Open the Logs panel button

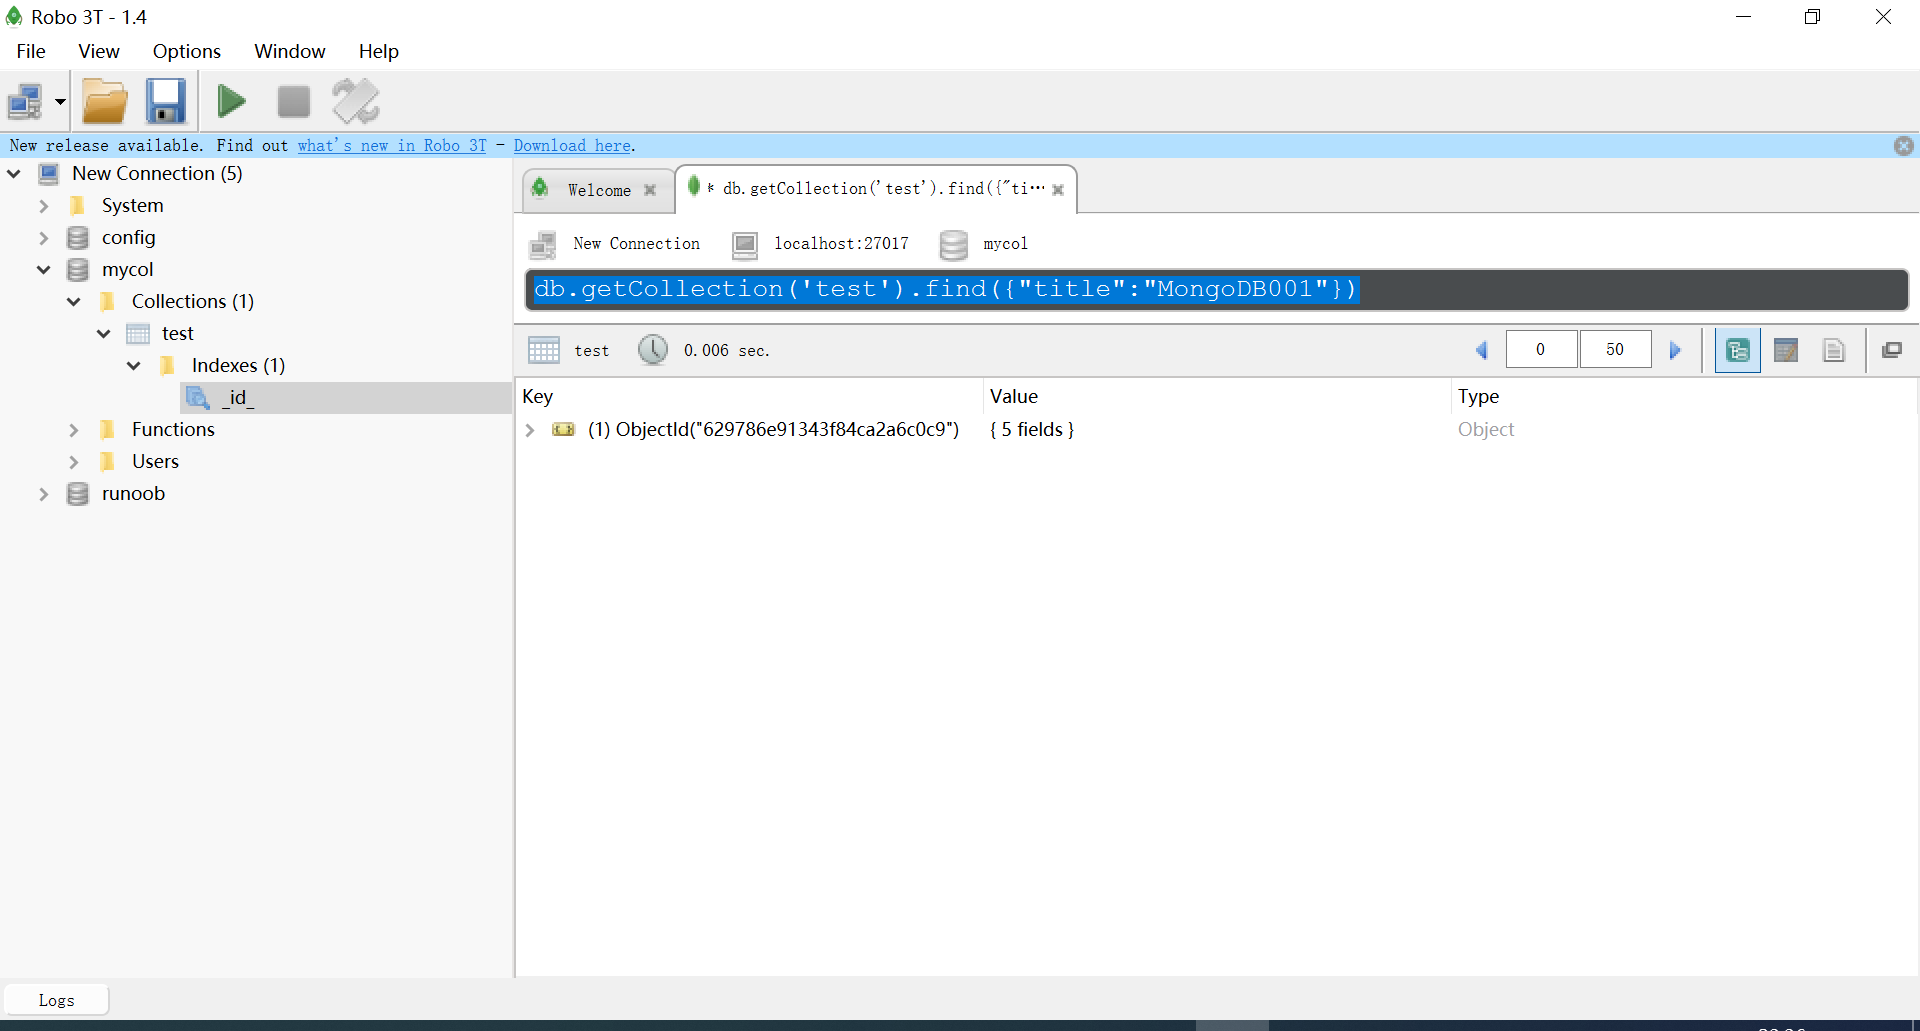click(57, 1000)
